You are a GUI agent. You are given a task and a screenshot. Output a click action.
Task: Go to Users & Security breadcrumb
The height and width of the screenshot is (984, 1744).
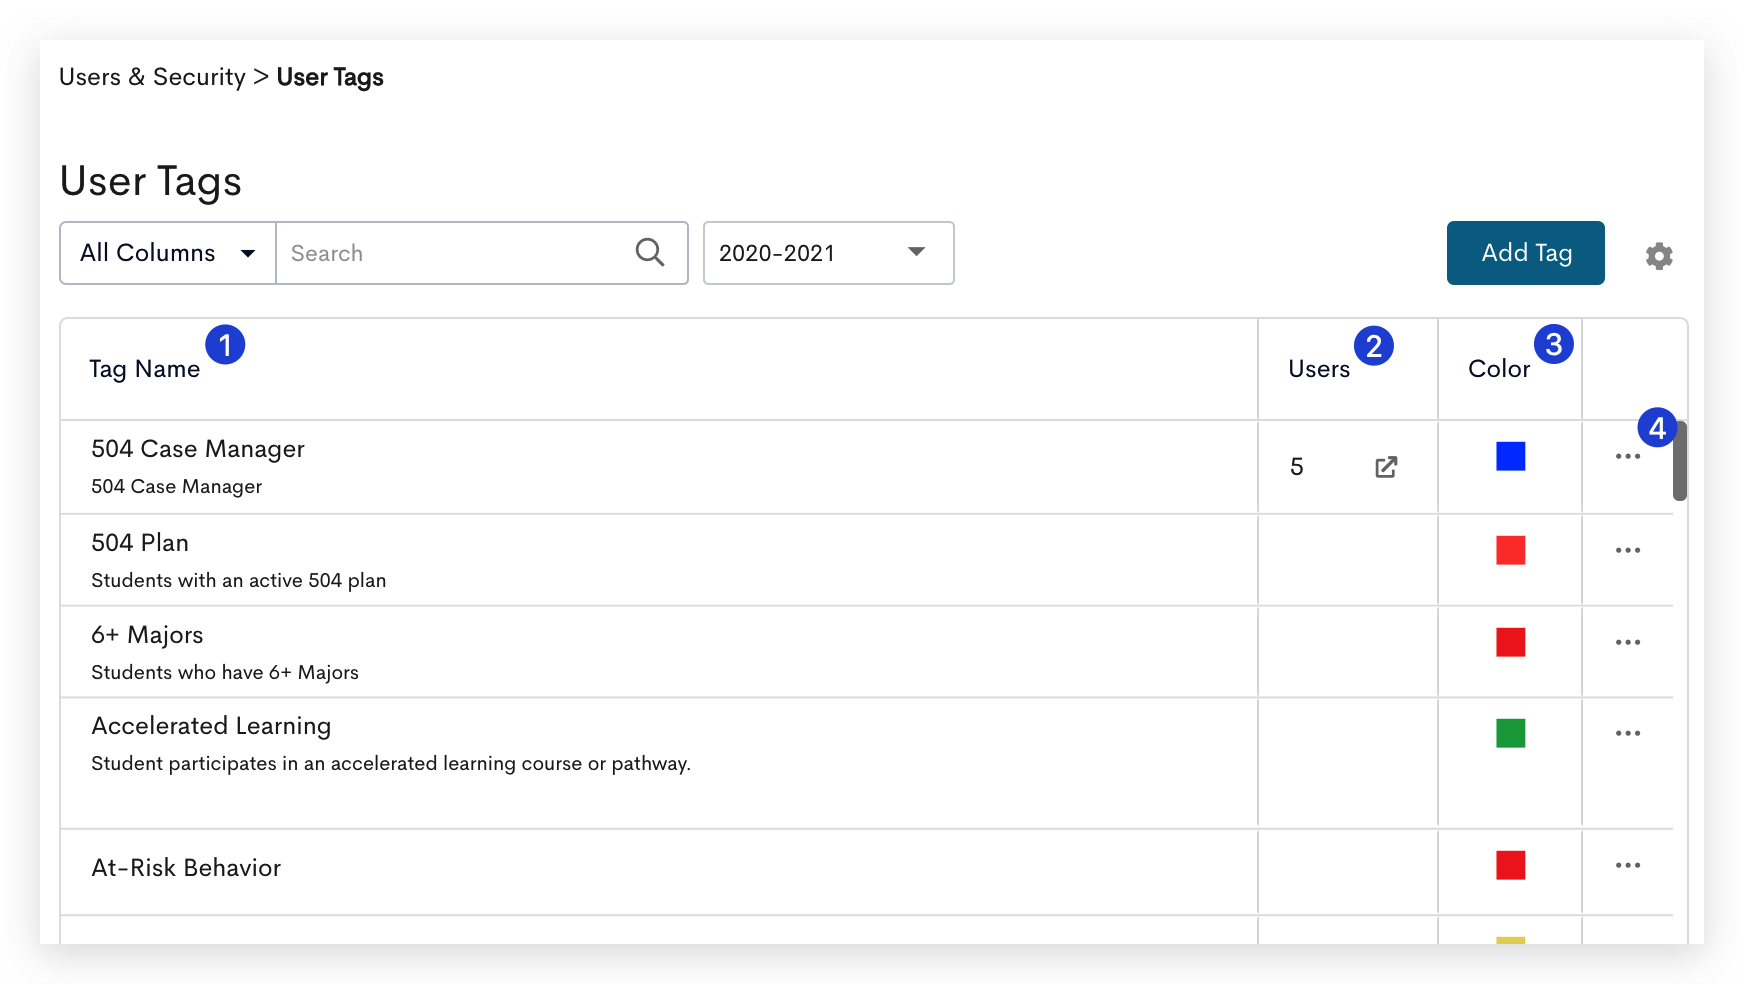pos(152,77)
